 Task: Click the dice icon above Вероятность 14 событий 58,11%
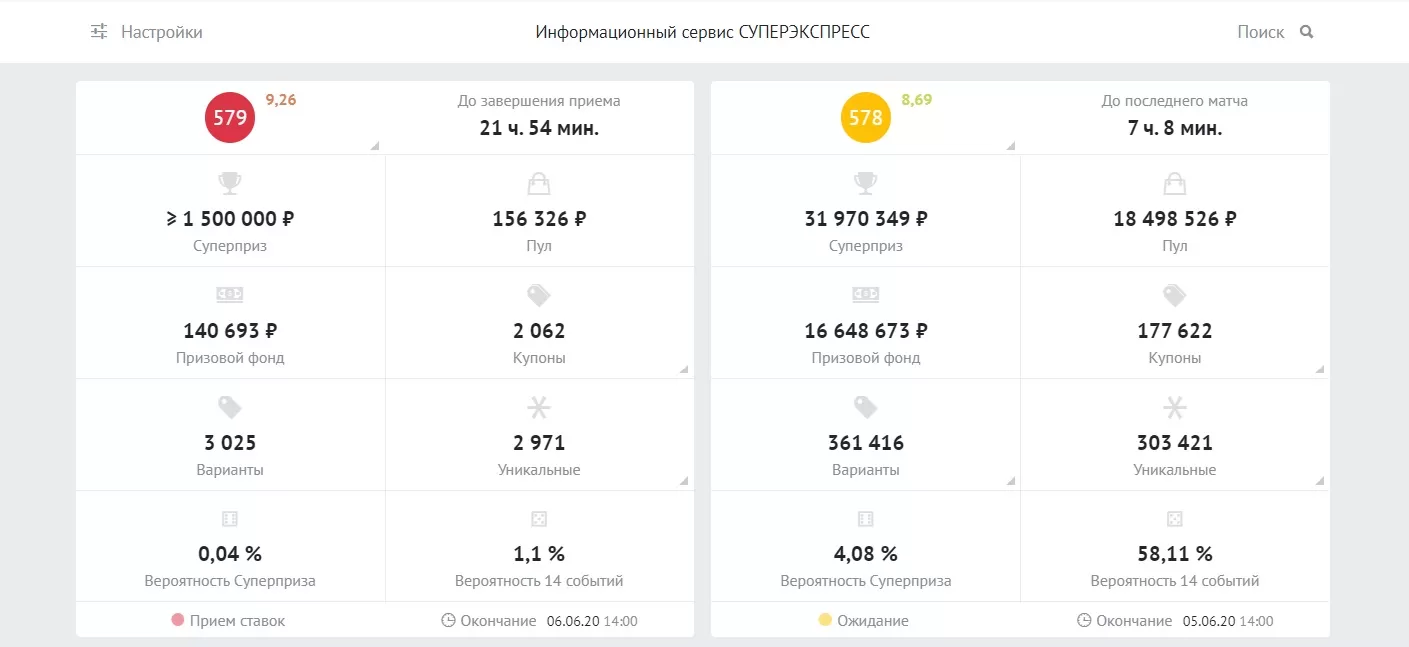click(x=1173, y=518)
